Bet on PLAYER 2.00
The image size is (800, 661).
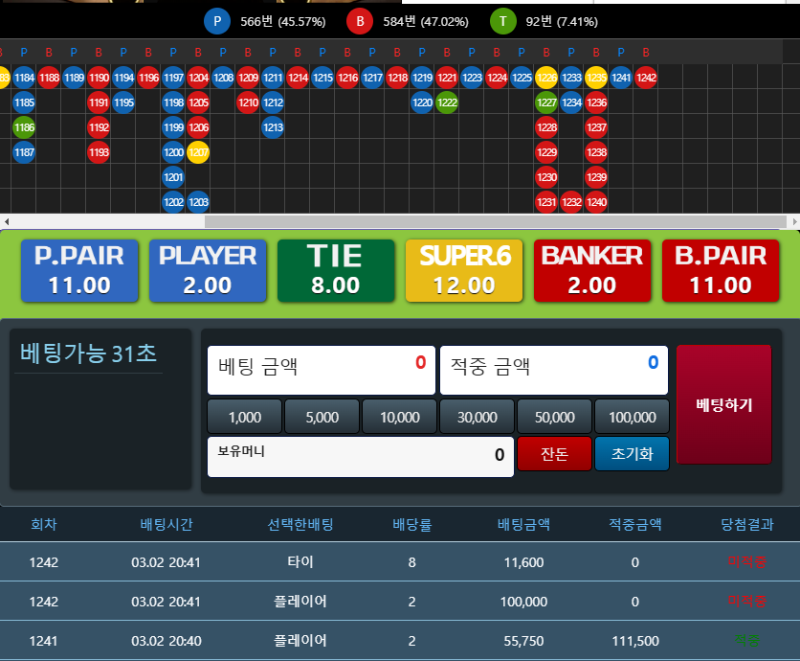pyautogui.click(x=208, y=271)
